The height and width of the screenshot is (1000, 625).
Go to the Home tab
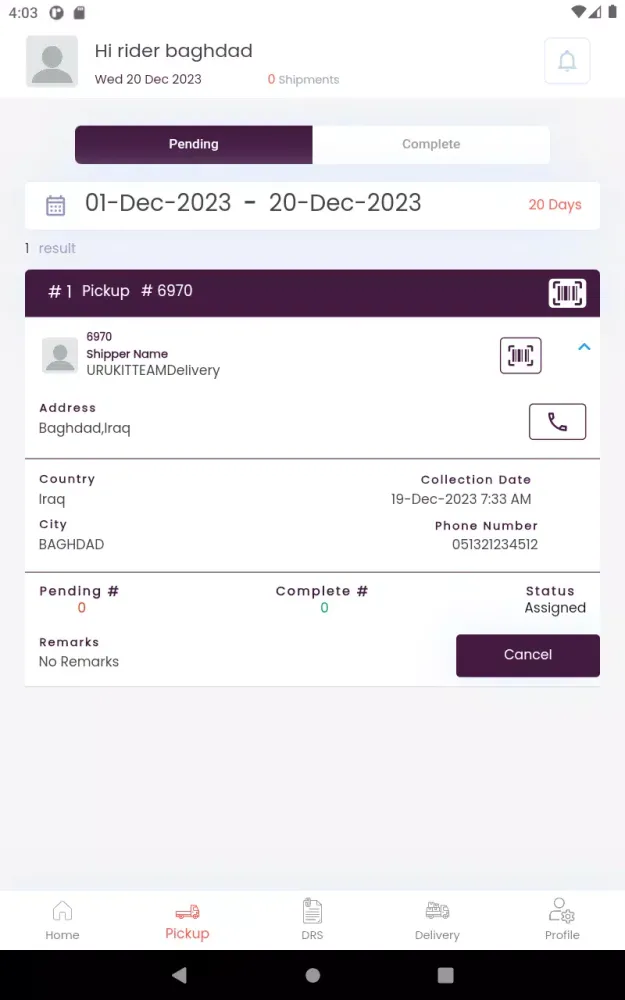click(62, 920)
